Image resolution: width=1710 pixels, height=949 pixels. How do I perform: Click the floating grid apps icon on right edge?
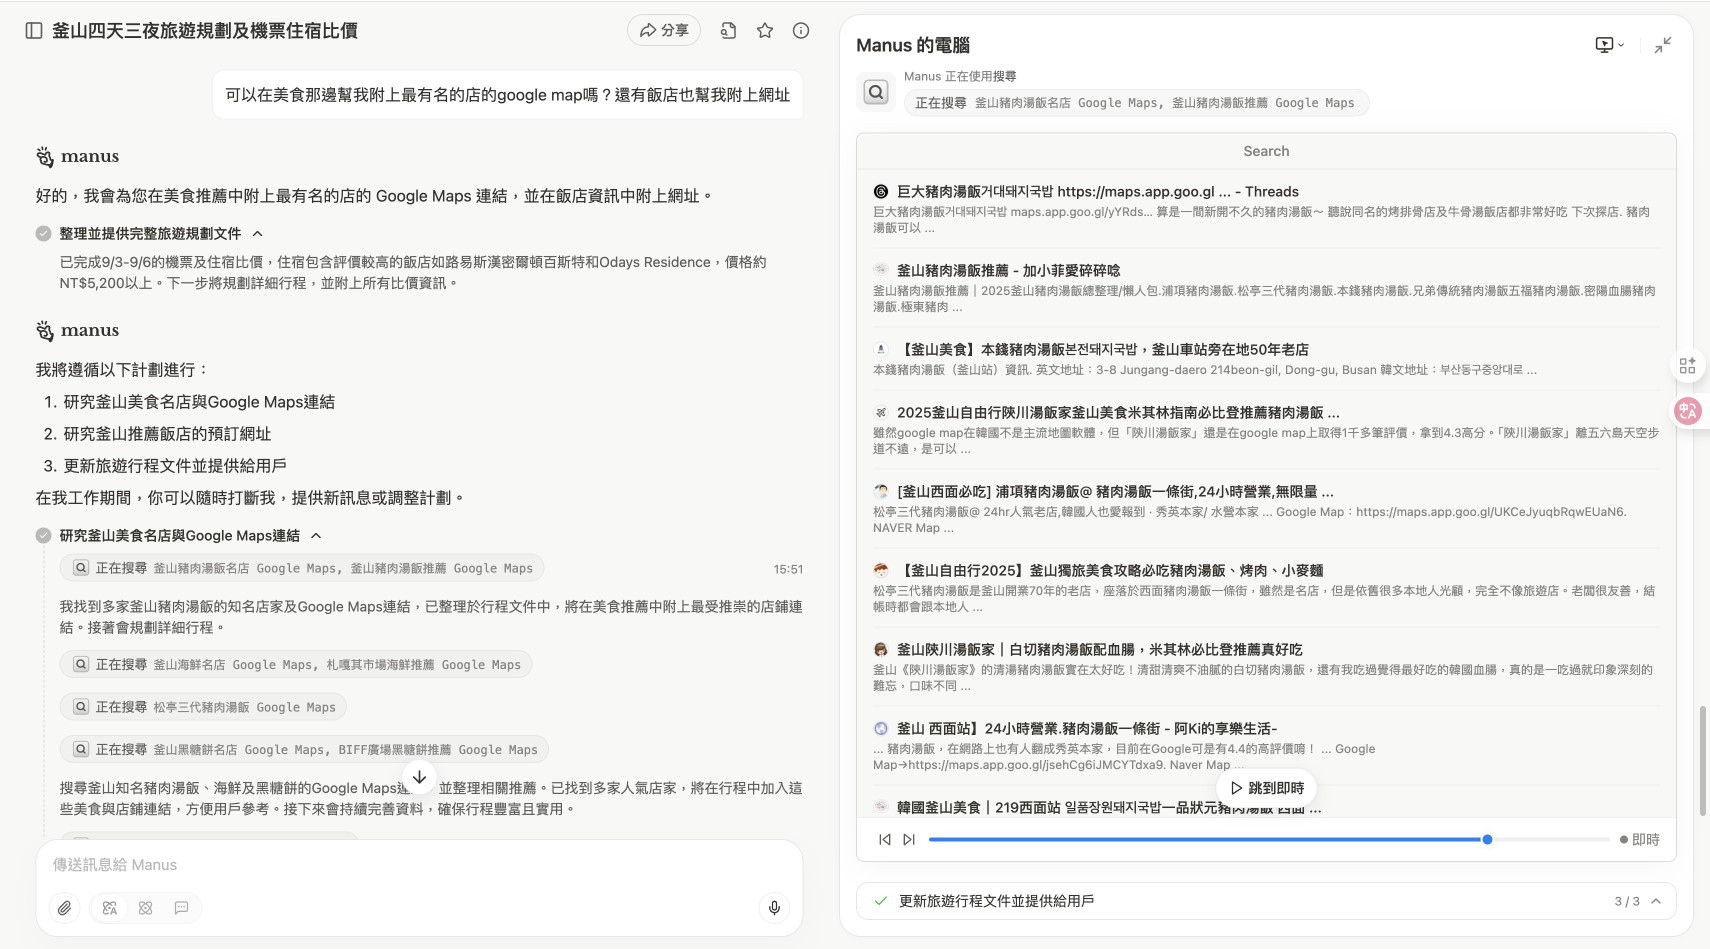coord(1688,366)
